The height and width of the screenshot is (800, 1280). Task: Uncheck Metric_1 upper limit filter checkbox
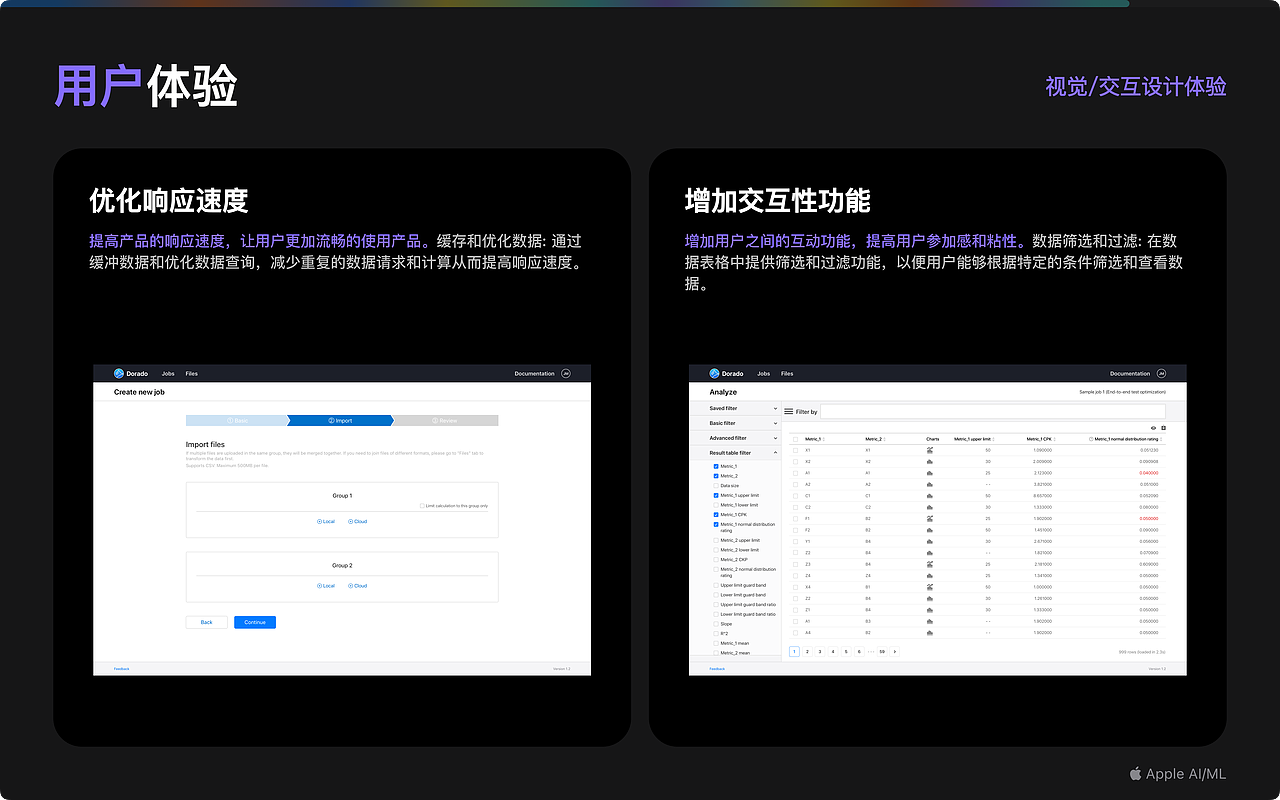[716, 495]
